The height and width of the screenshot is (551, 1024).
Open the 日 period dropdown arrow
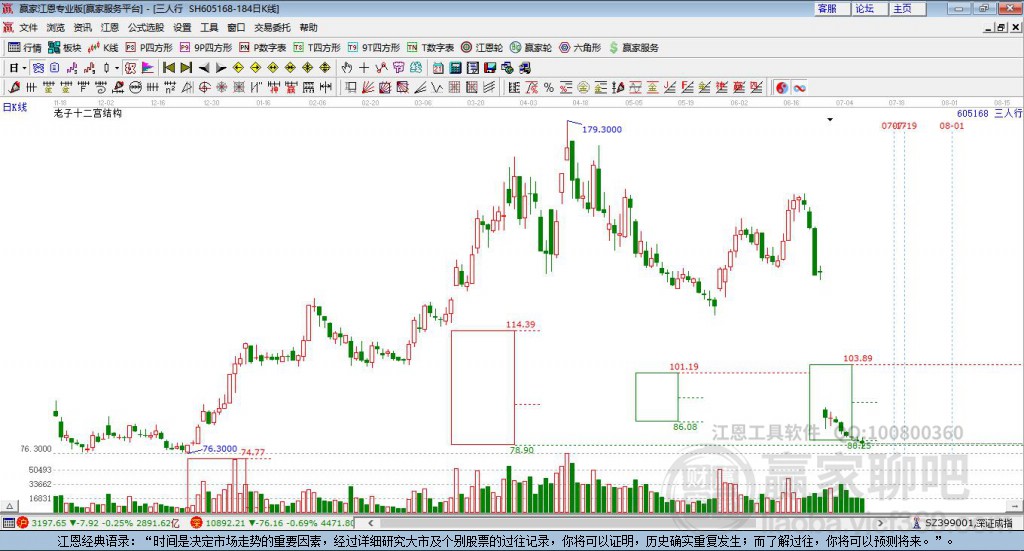click(24, 68)
